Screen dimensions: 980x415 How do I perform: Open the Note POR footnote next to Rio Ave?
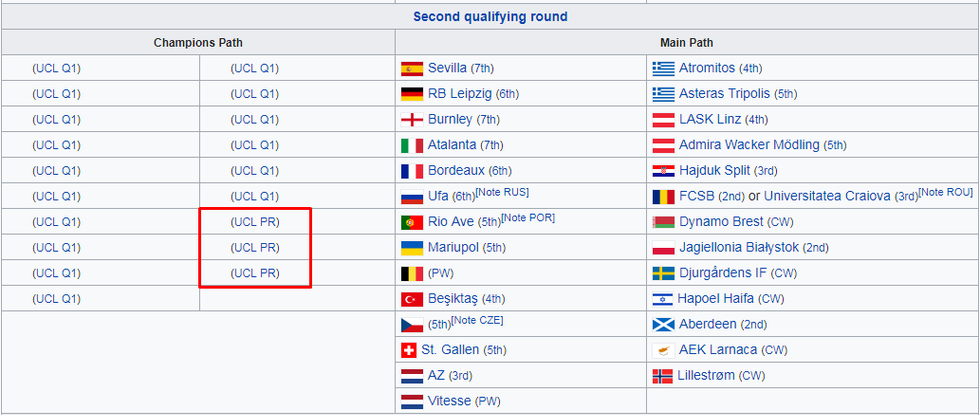point(528,217)
